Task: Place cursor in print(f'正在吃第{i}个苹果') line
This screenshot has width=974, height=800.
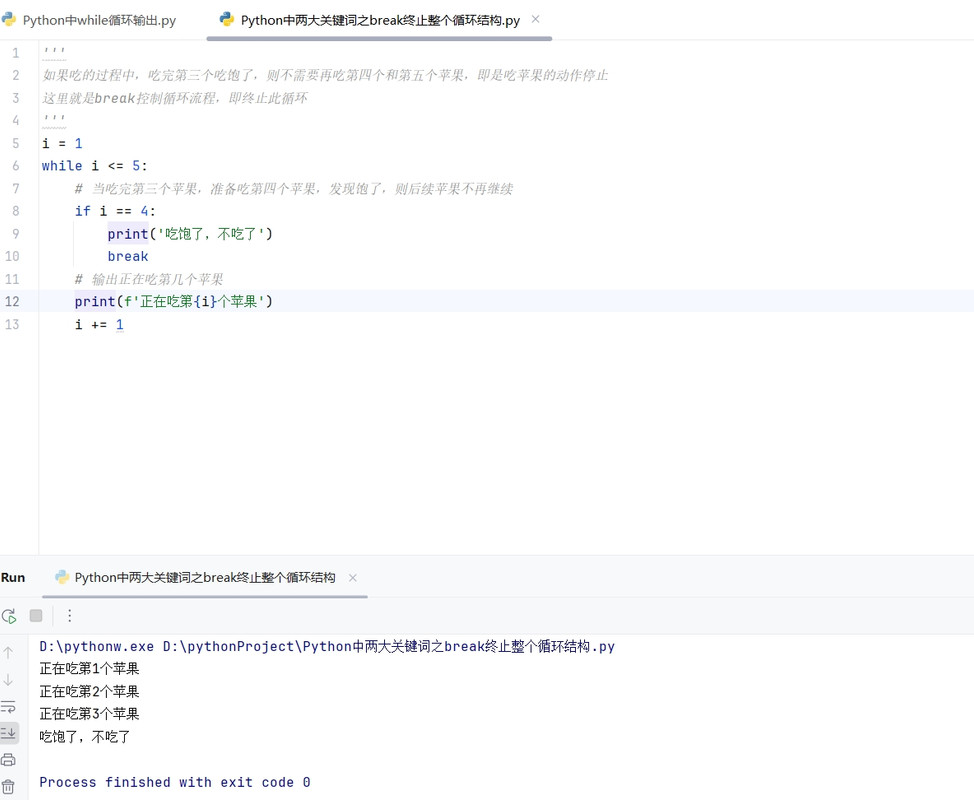Action: click(174, 302)
